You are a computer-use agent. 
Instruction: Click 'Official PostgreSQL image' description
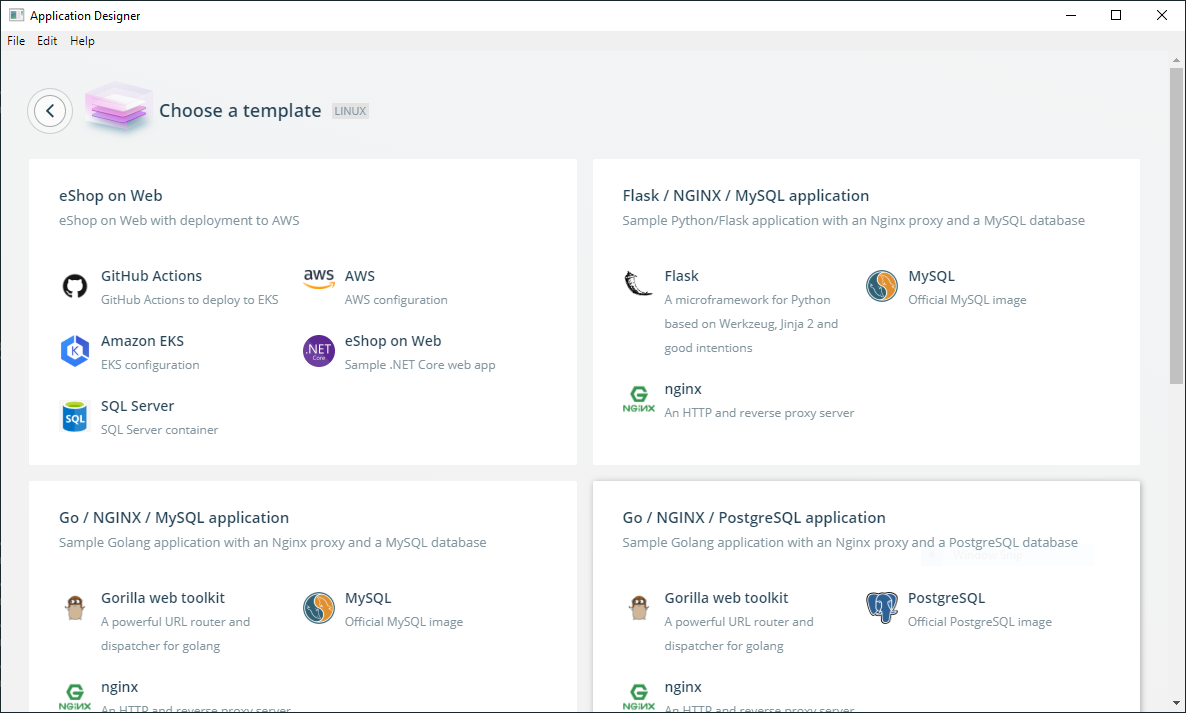(x=980, y=622)
